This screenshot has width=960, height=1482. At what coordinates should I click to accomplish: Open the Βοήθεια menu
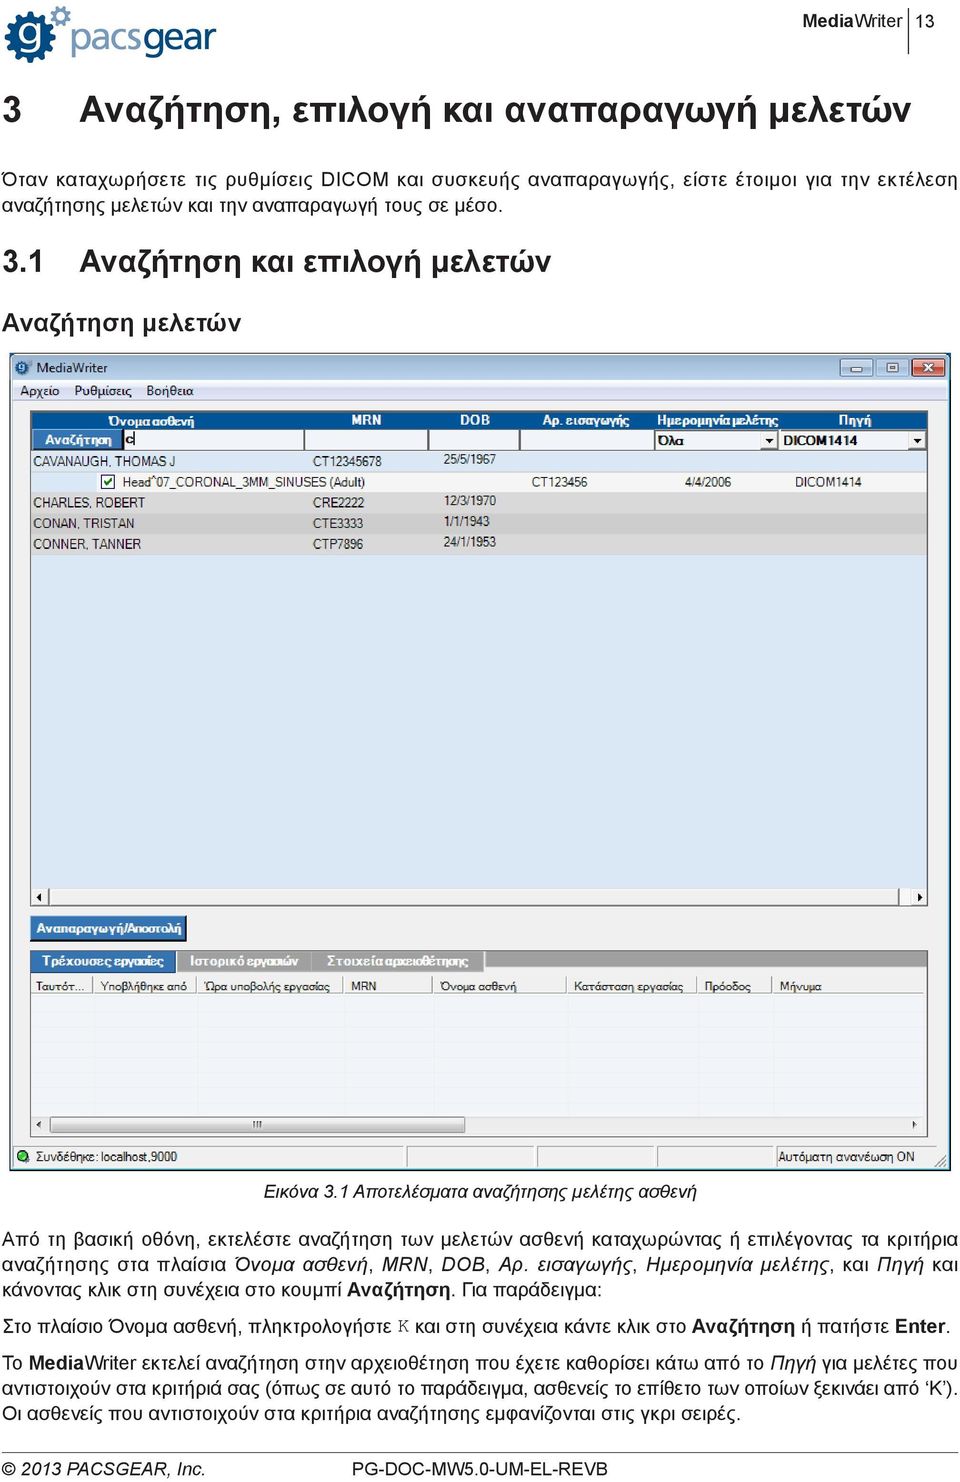point(170,391)
